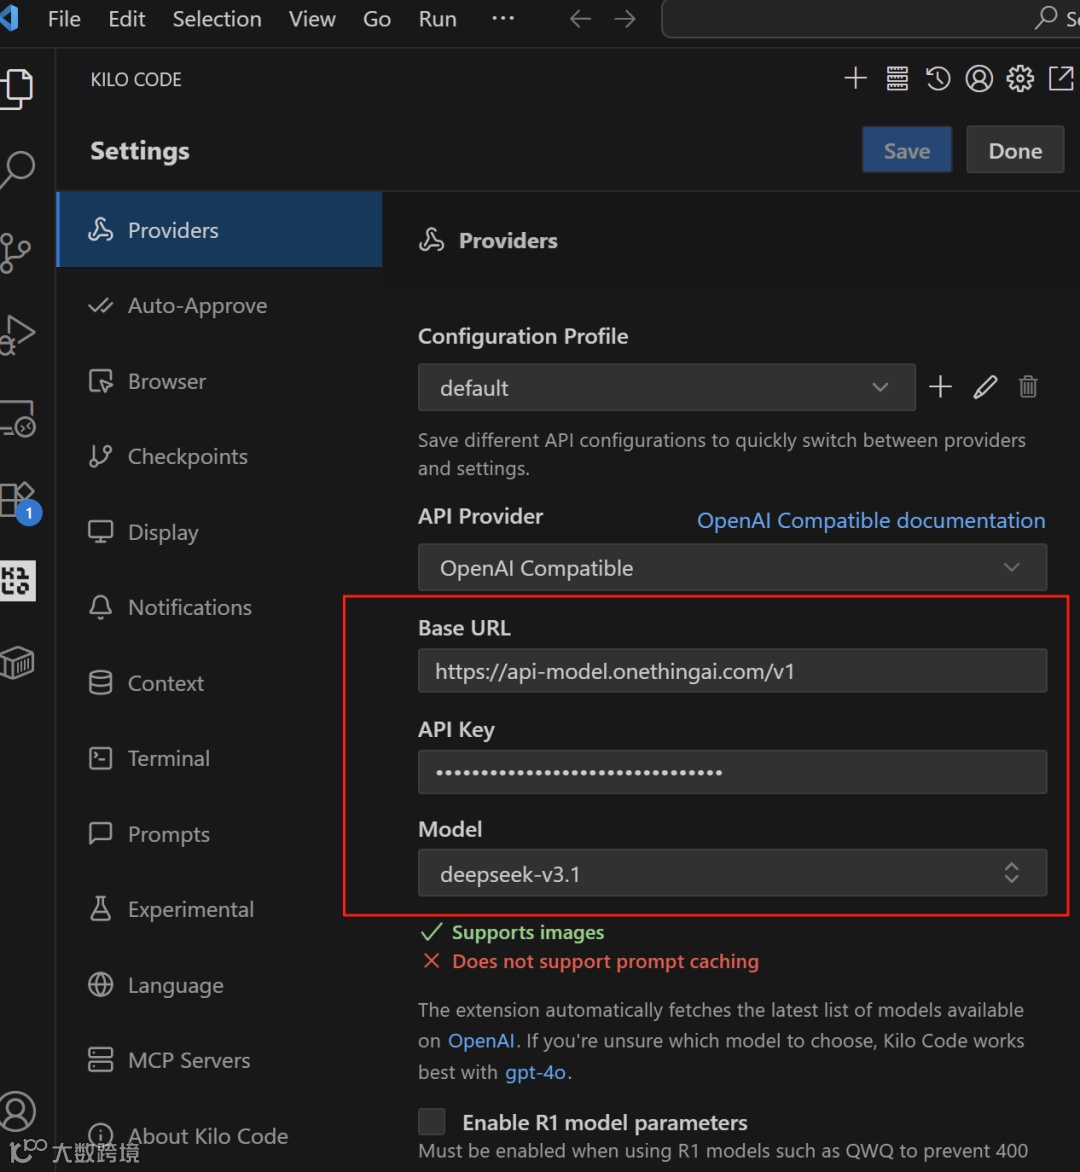
Task: Open Kilo Code settings gear icon
Action: pos(1020,79)
